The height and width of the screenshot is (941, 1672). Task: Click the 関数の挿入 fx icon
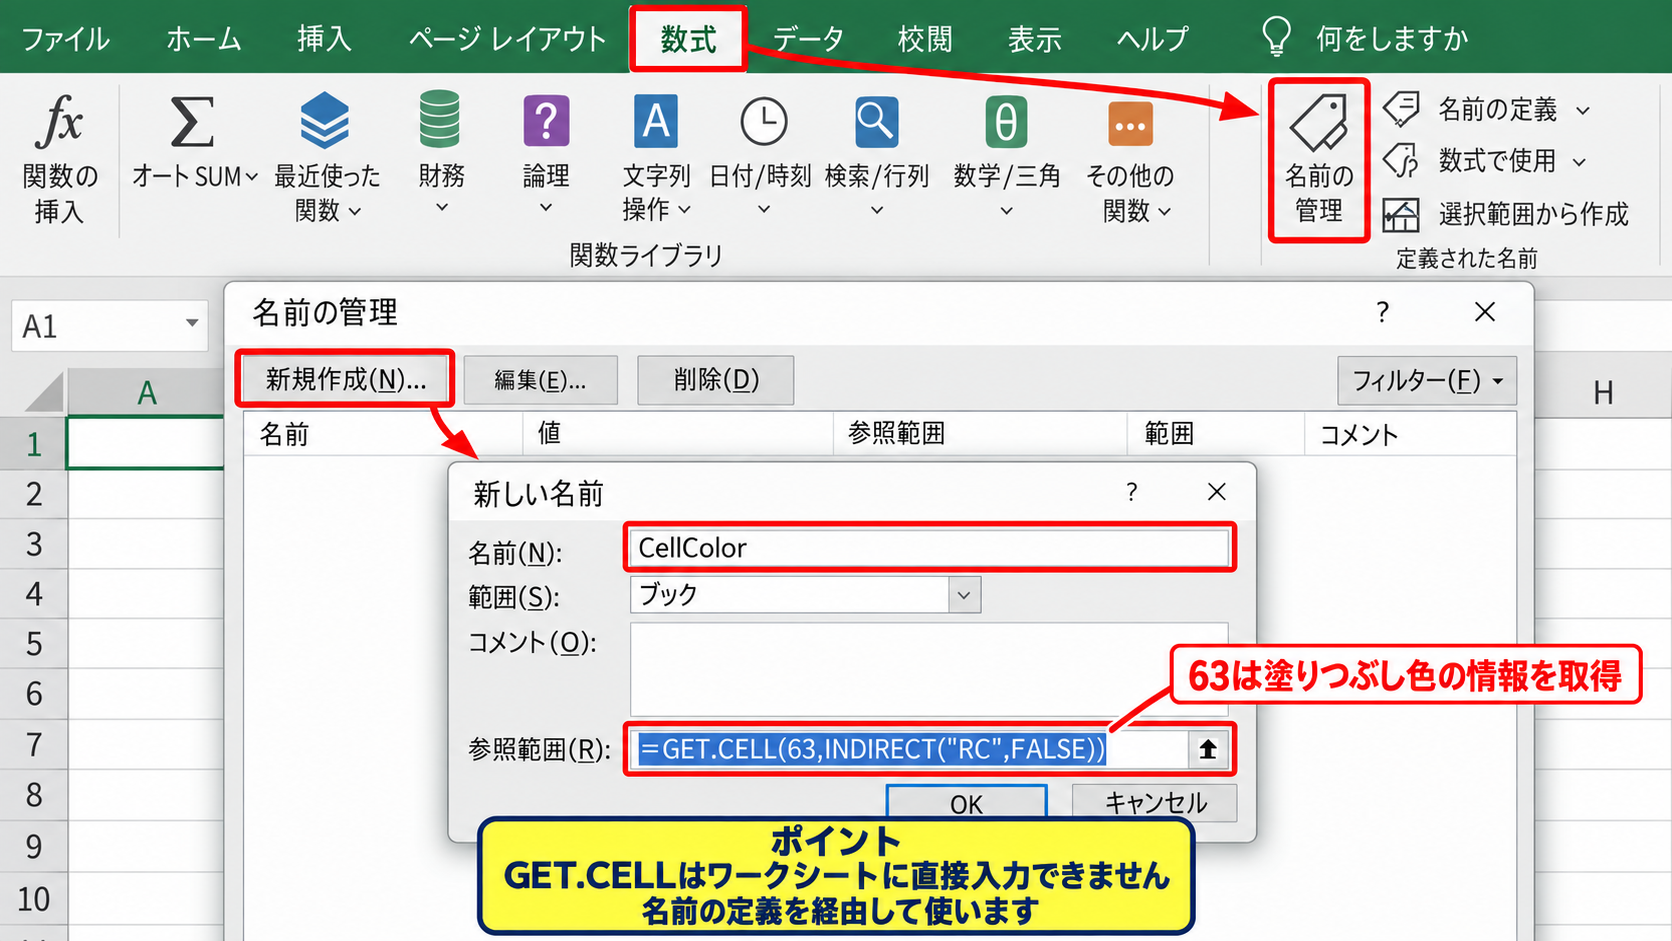point(59,122)
